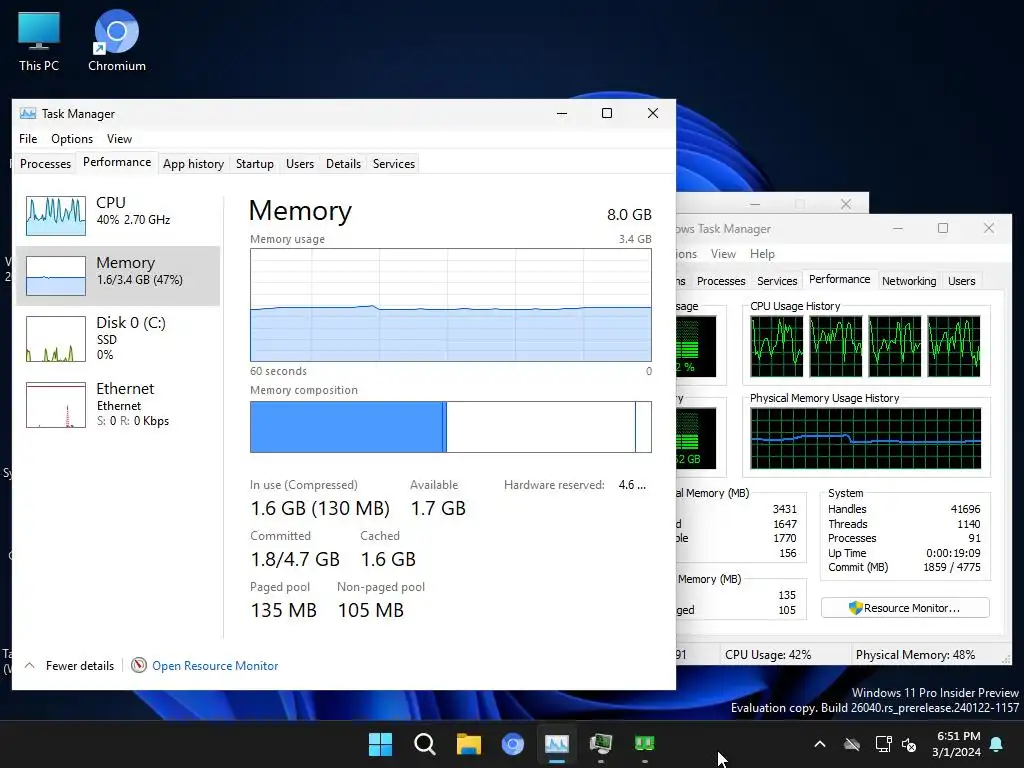1024x768 pixels.
Task: Open View menu in Windows Task Manager
Action: [x=723, y=253]
